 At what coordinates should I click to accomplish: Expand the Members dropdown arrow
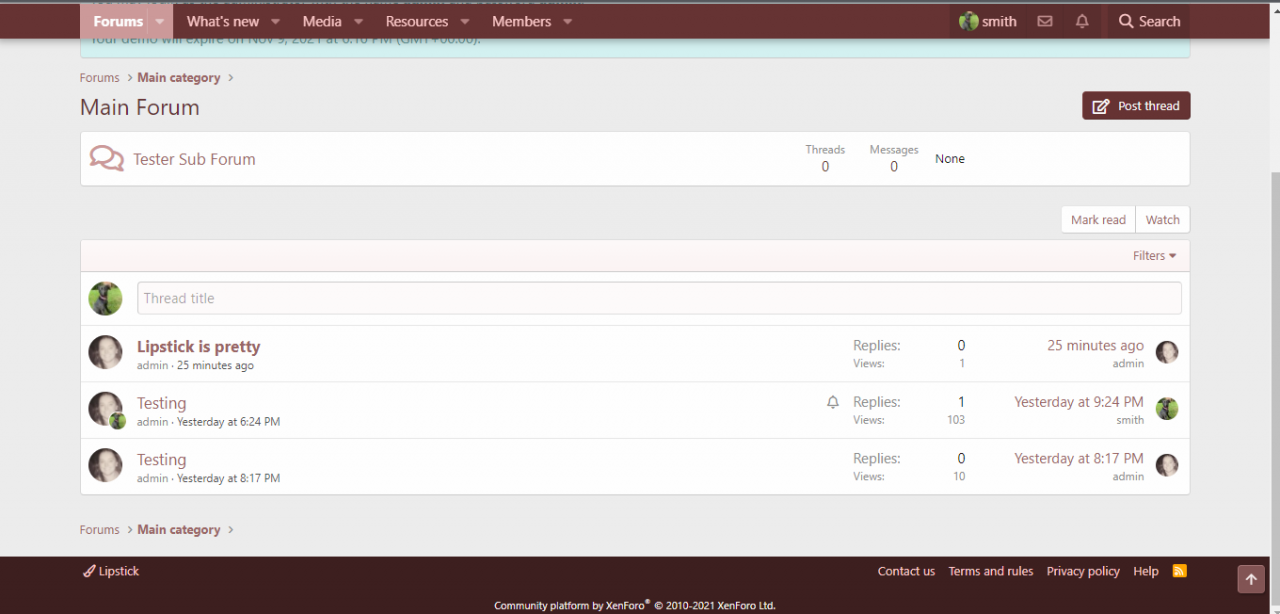567,21
